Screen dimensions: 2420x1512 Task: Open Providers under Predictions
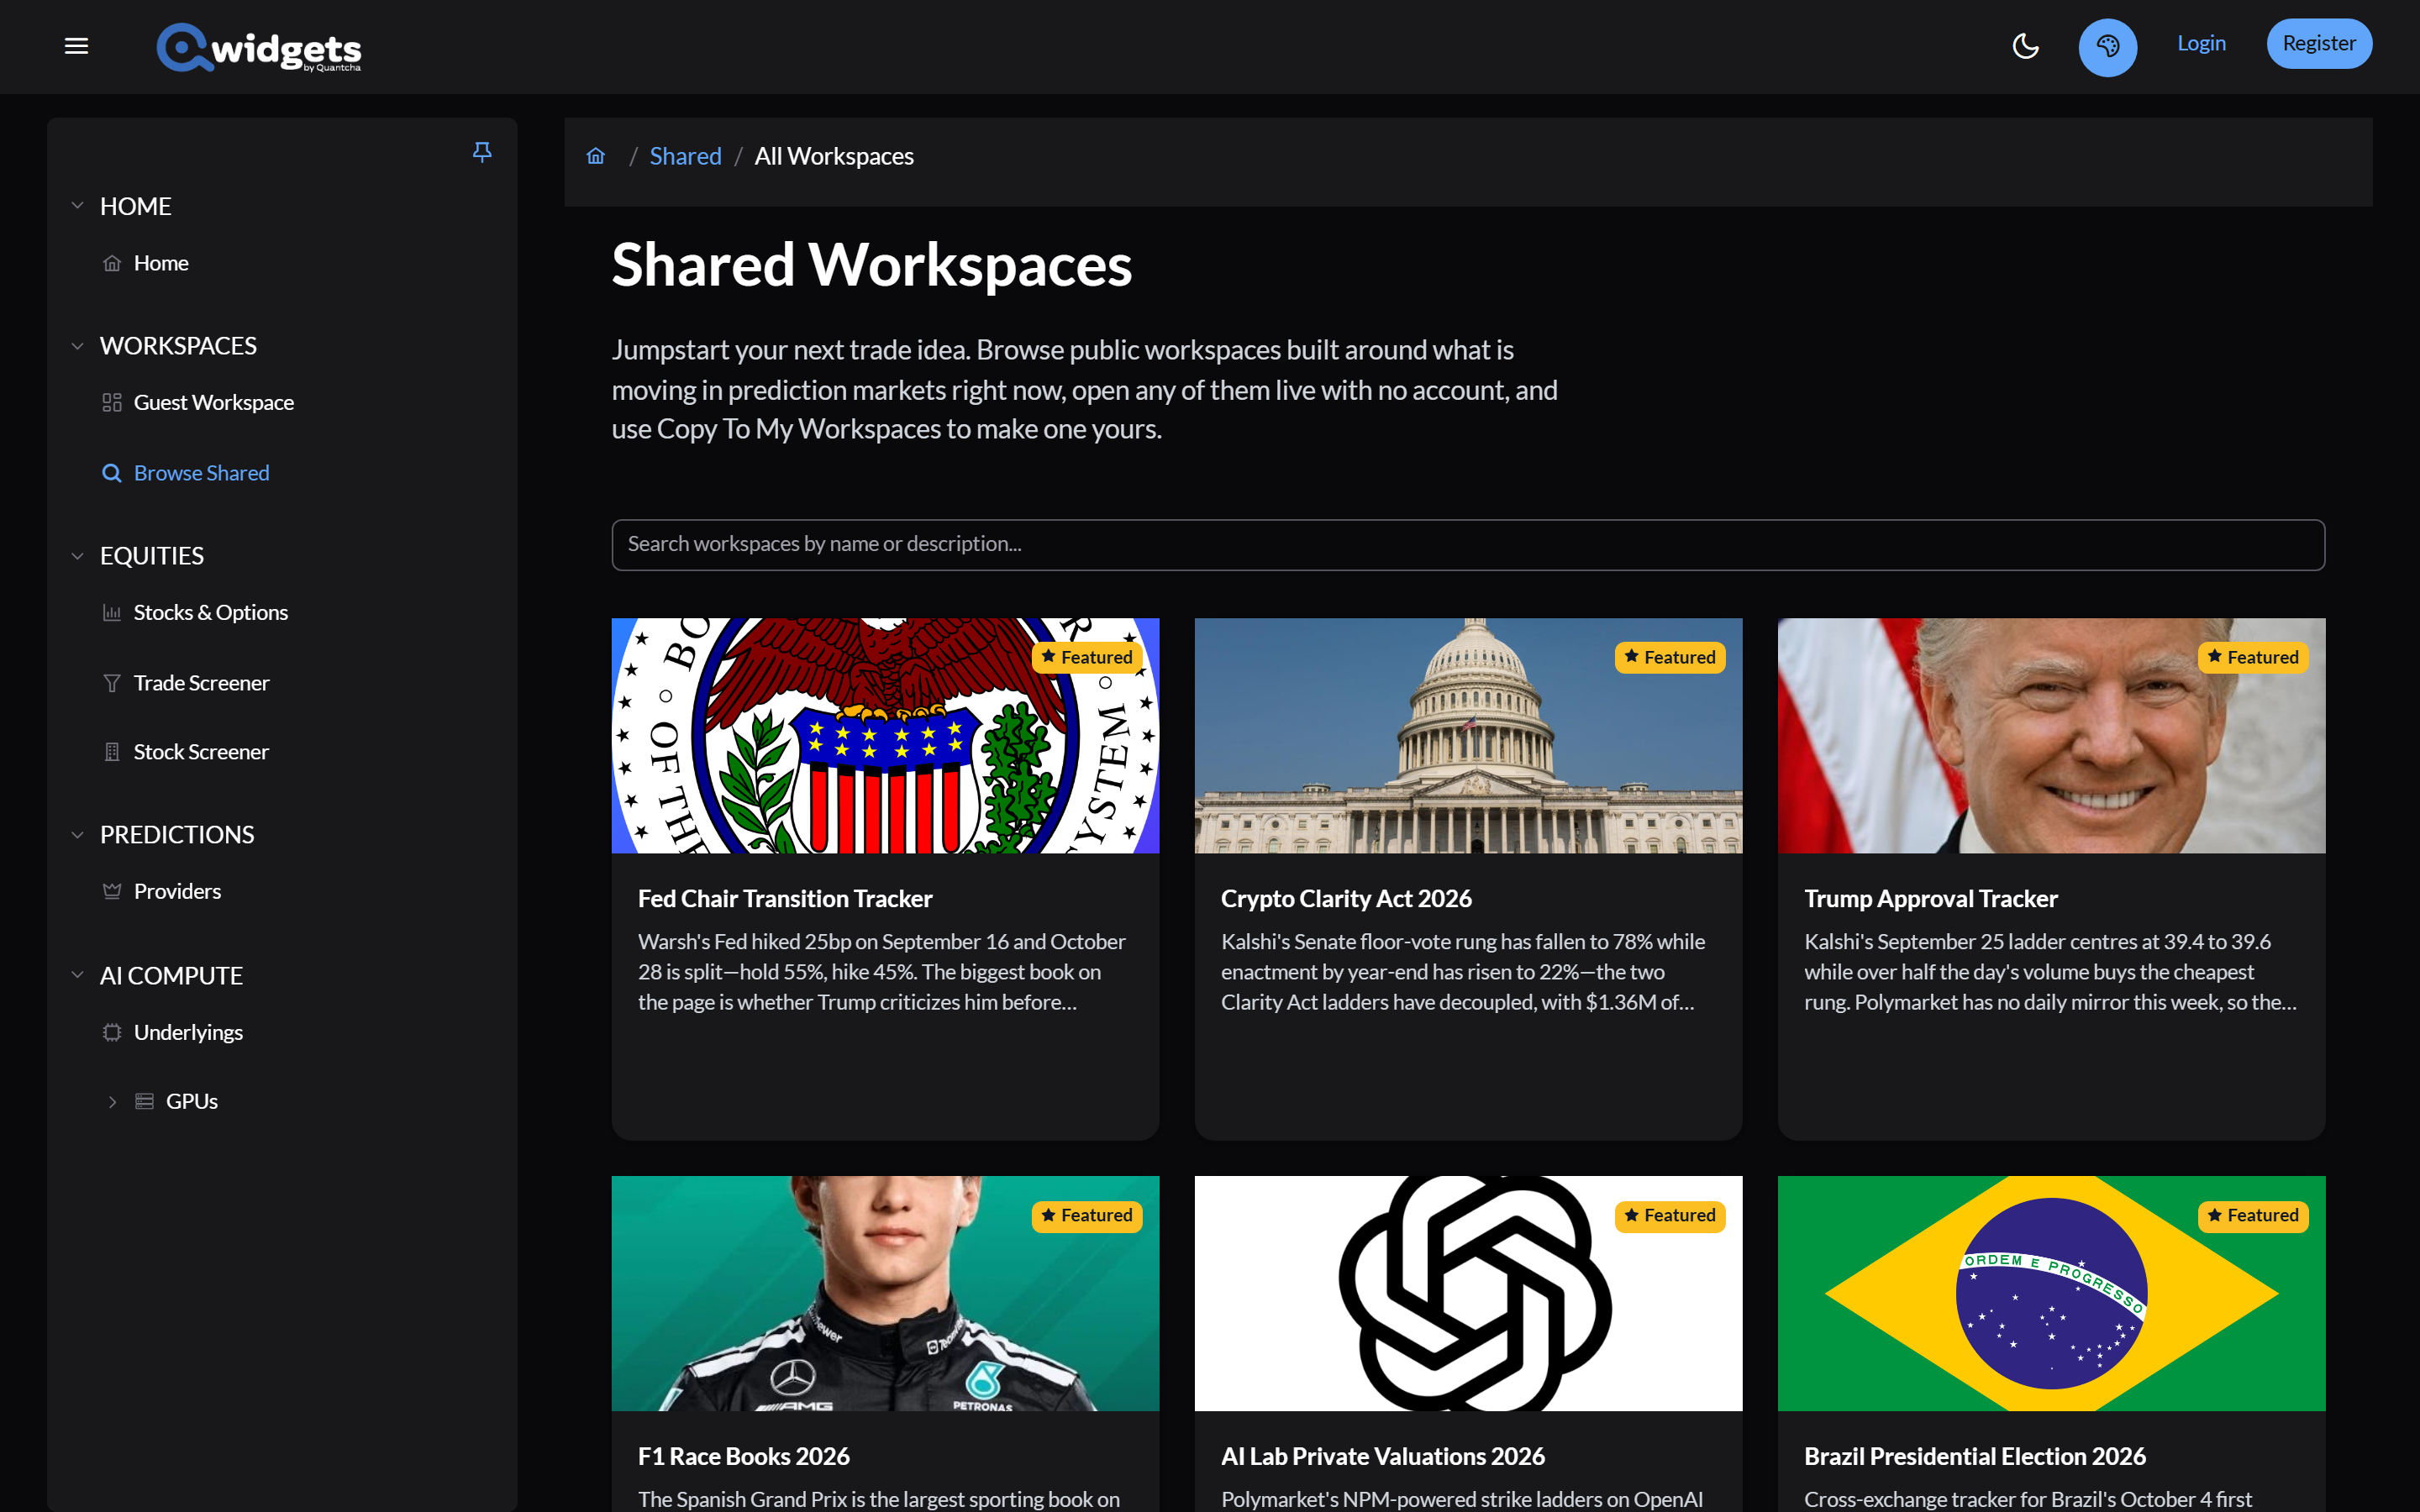(x=177, y=891)
